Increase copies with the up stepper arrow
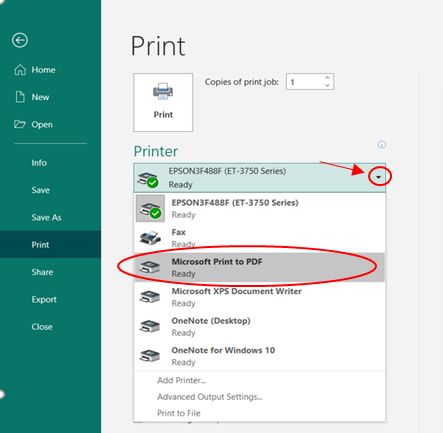Viewport: 443px width, 433px height. point(327,78)
